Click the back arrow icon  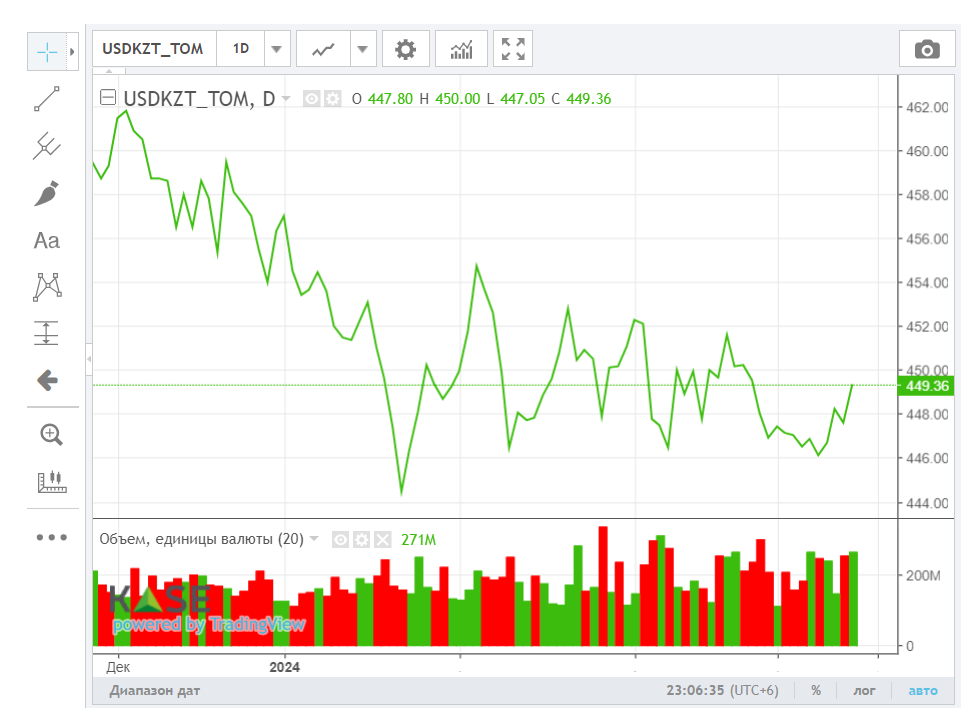47,380
